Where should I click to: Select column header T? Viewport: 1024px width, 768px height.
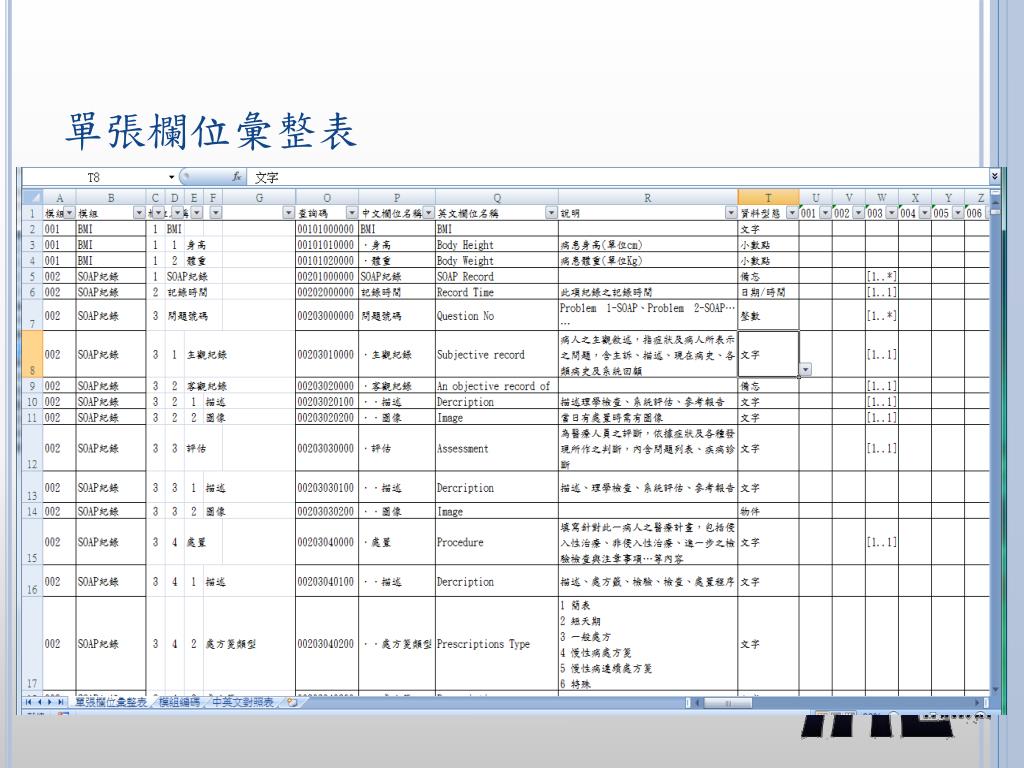tap(768, 197)
